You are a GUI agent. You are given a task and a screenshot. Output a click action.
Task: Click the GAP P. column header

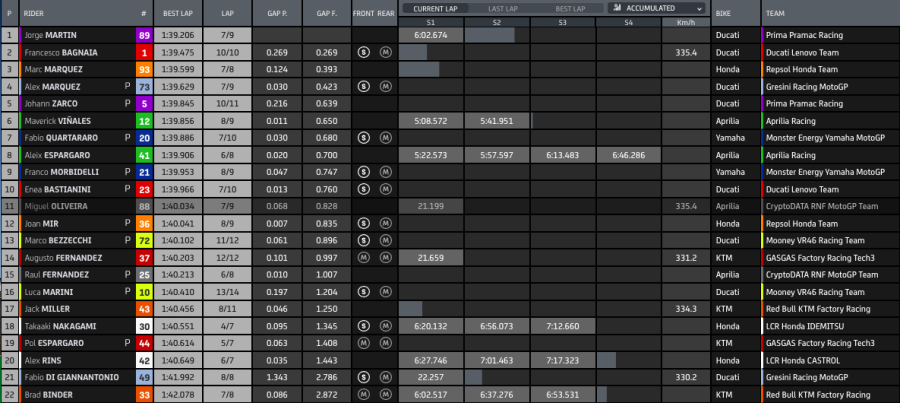(277, 13)
